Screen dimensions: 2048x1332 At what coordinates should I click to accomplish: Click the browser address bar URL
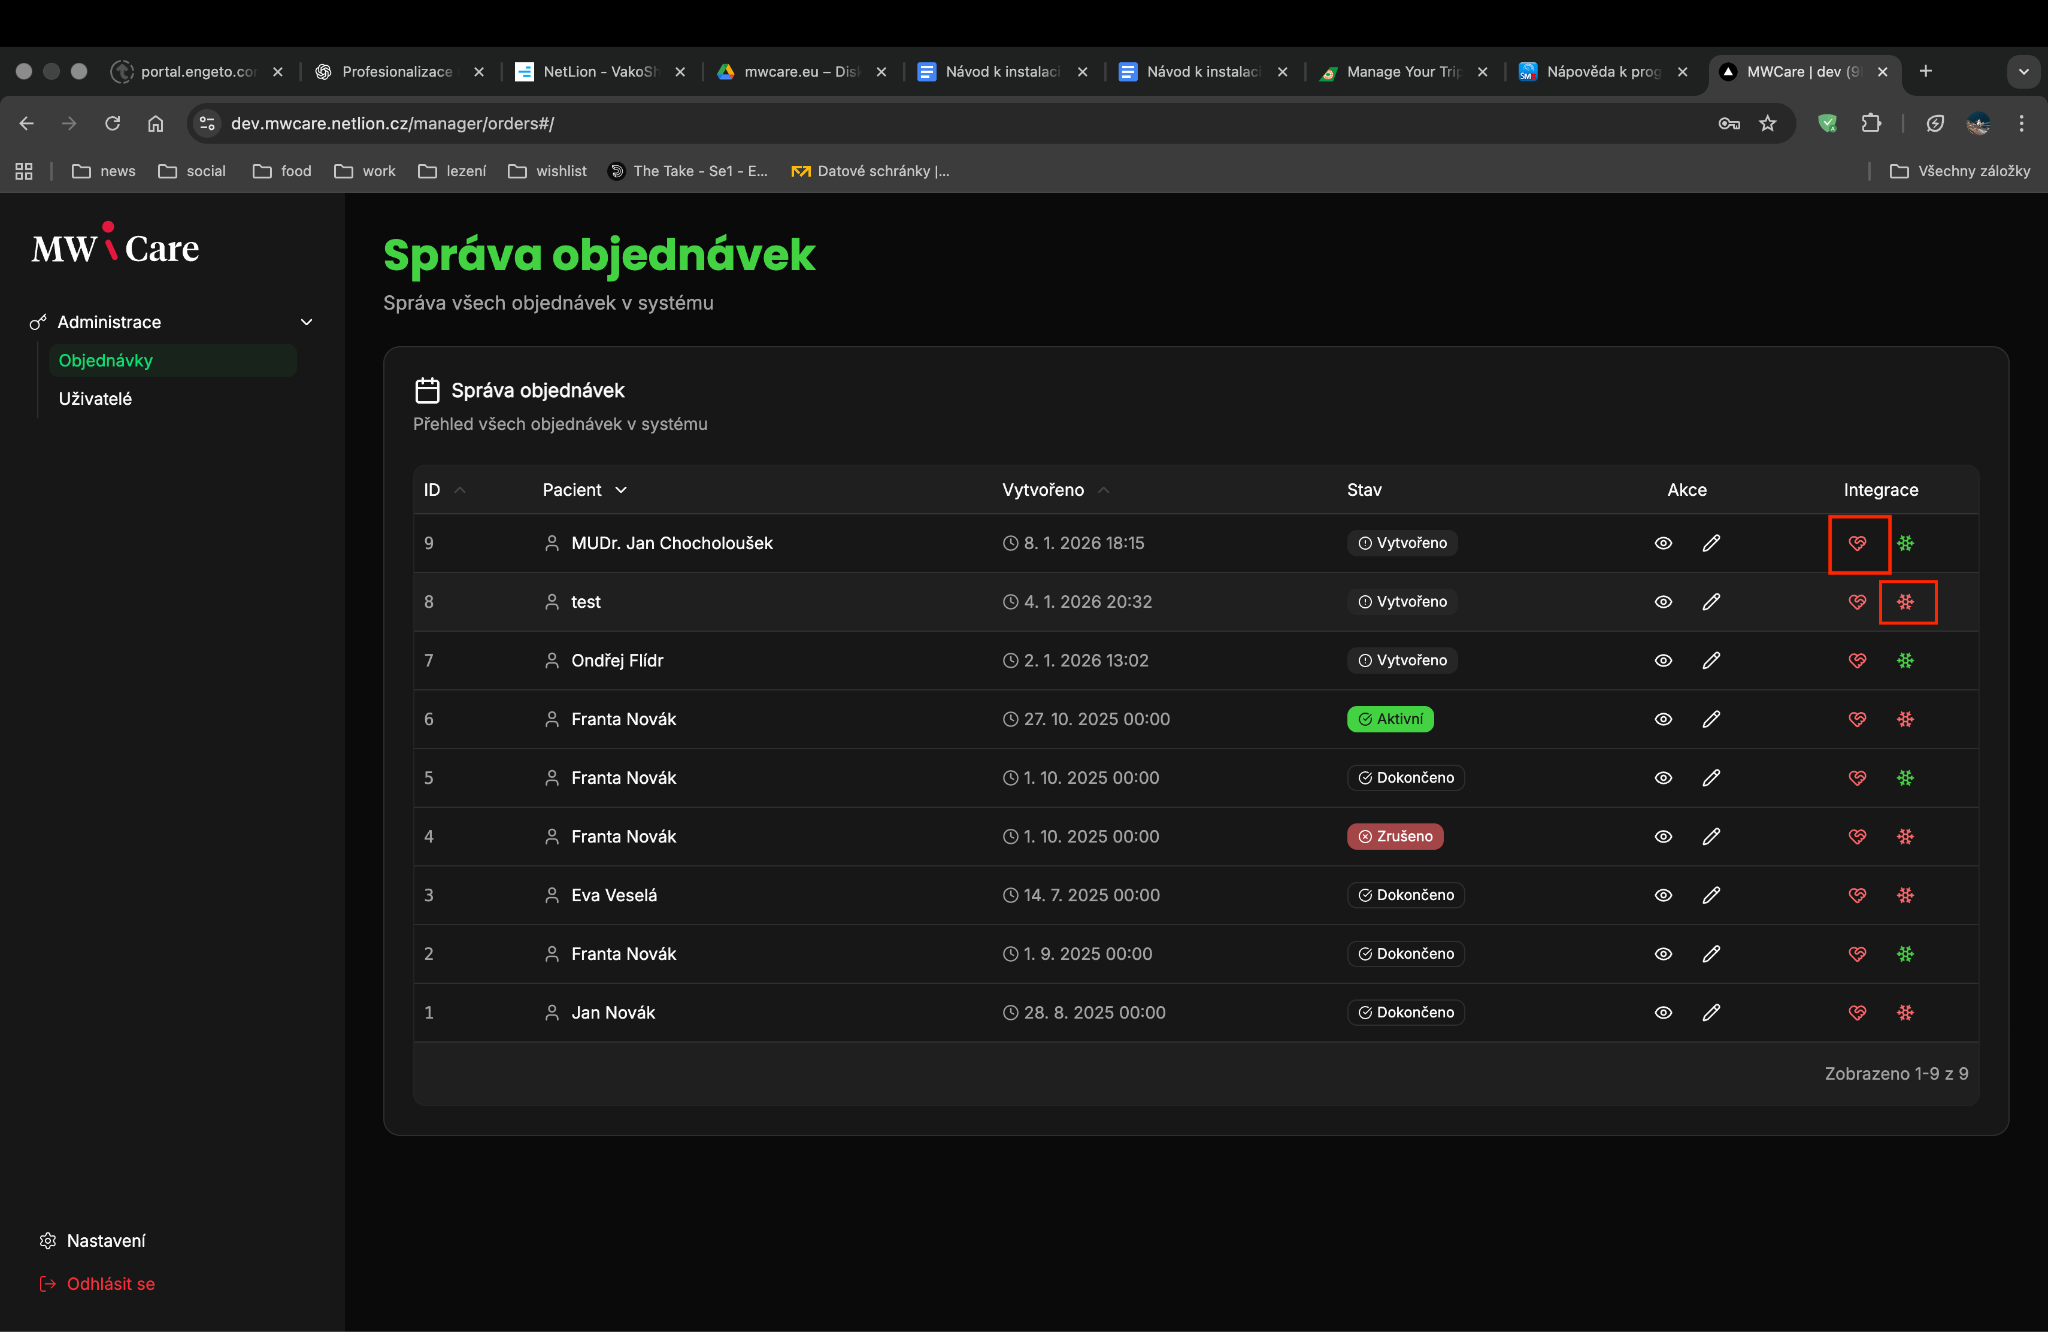(392, 123)
